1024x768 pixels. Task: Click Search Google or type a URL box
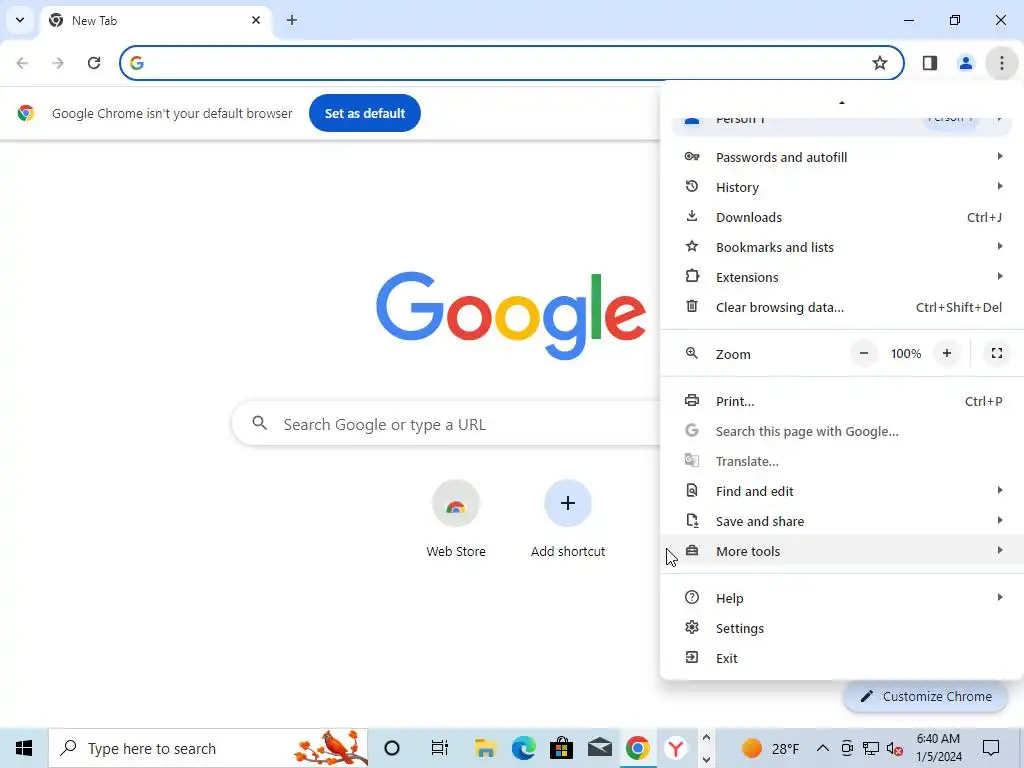(x=446, y=424)
